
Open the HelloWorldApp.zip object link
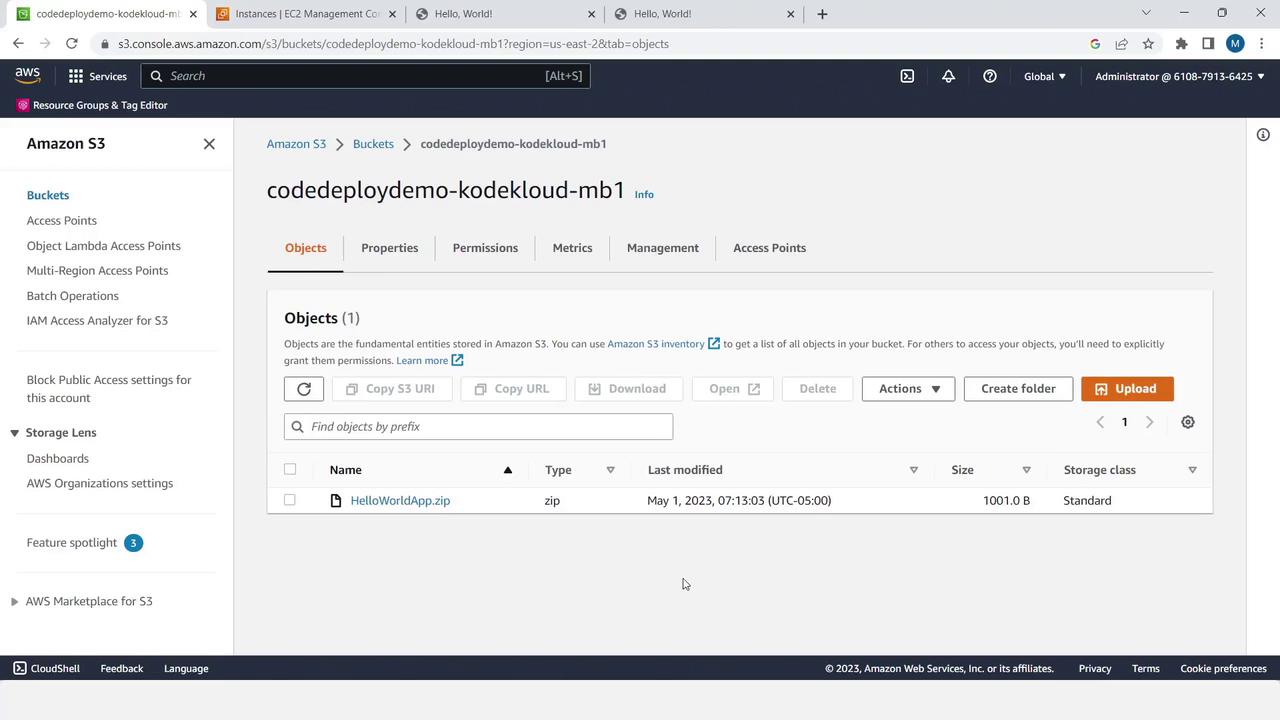(400, 501)
